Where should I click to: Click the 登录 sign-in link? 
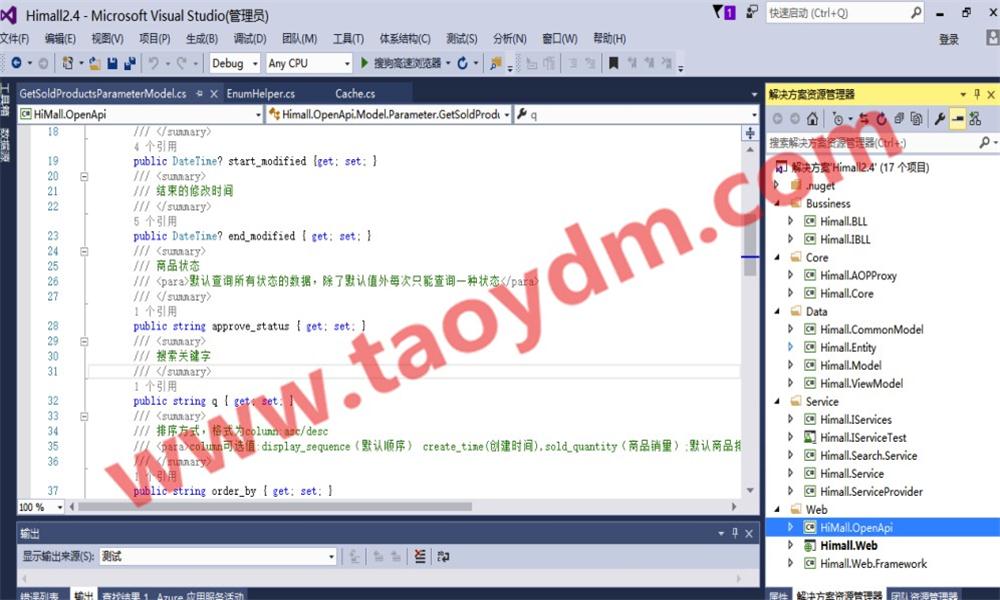point(949,40)
